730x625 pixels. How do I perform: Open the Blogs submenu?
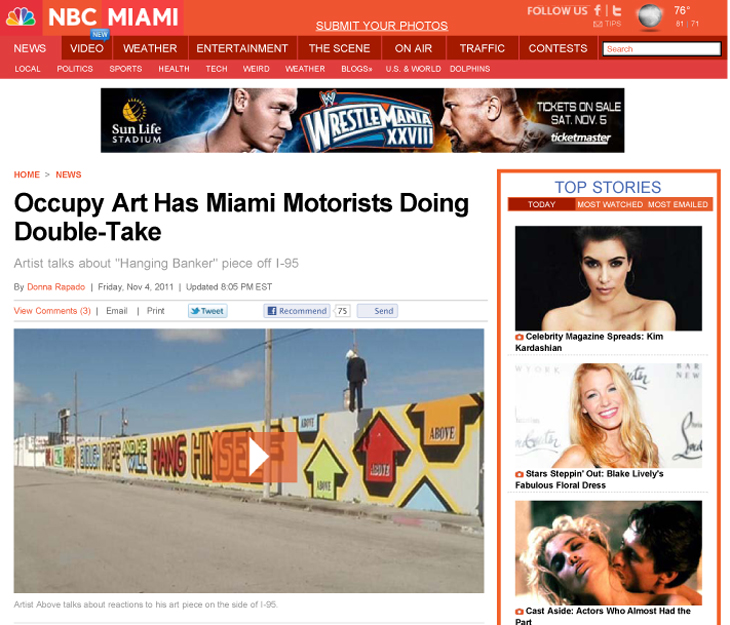357,69
